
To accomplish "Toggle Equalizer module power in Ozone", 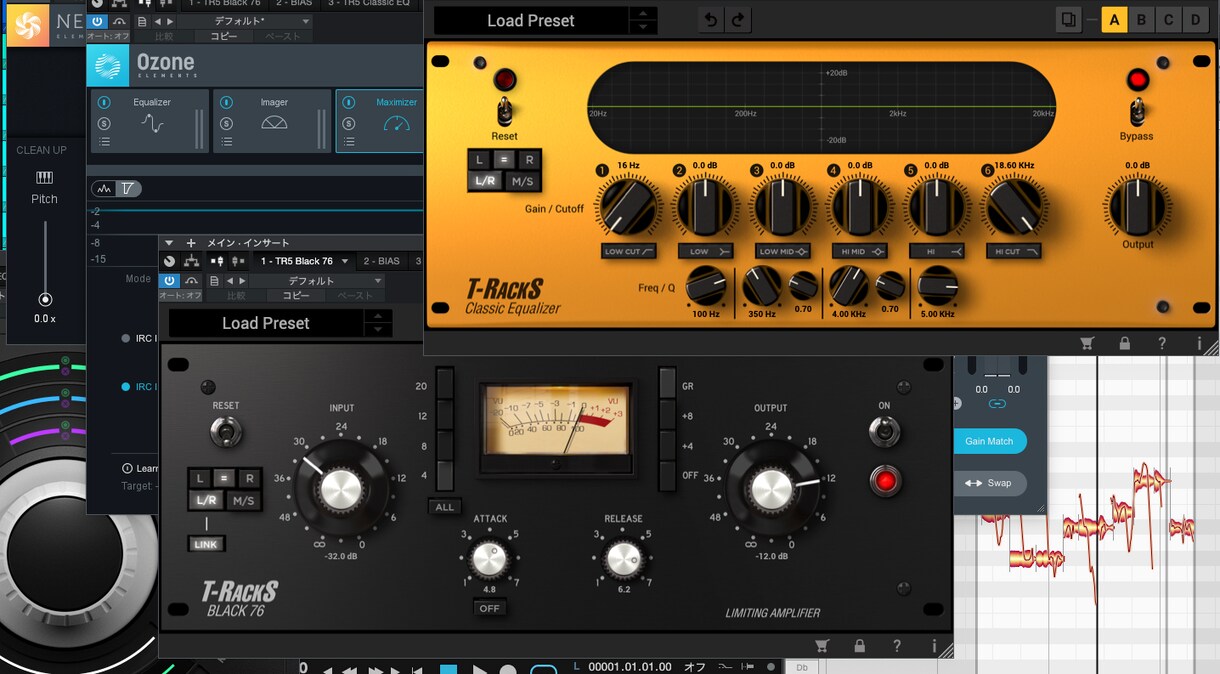I will (x=104, y=102).
